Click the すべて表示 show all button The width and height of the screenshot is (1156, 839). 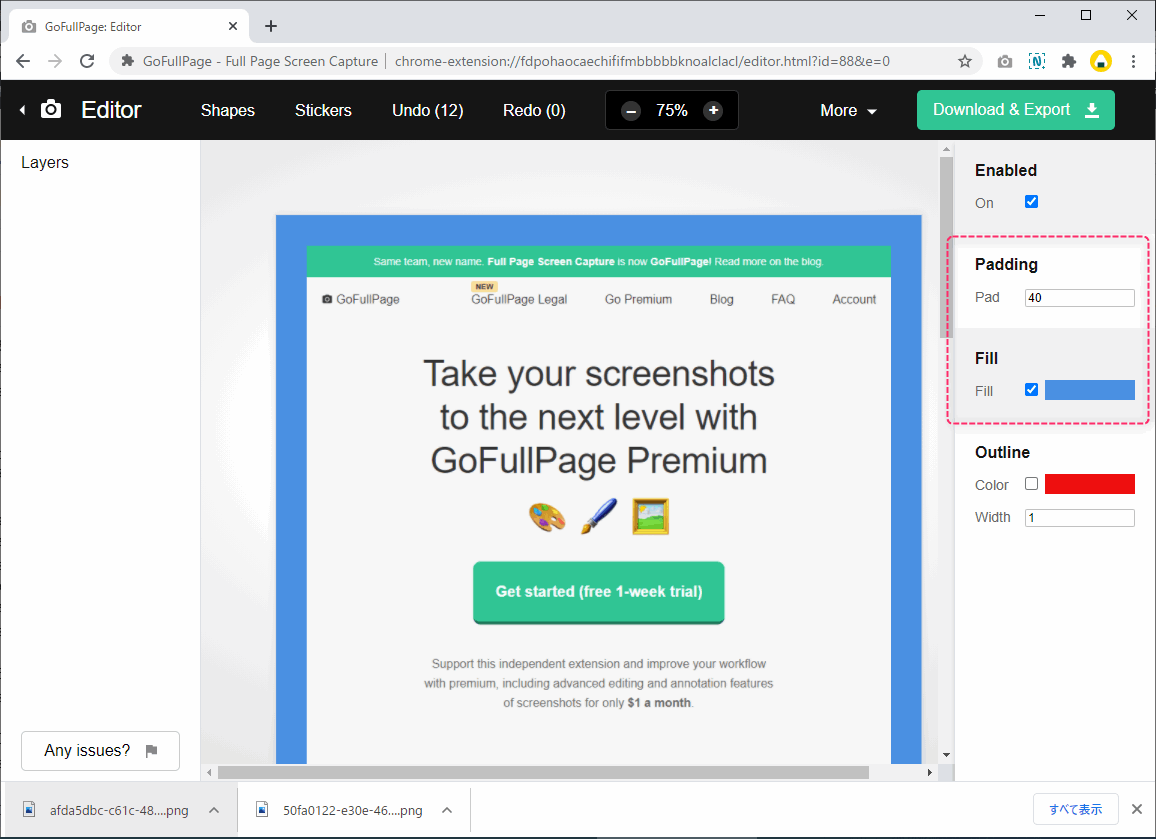tap(1076, 810)
